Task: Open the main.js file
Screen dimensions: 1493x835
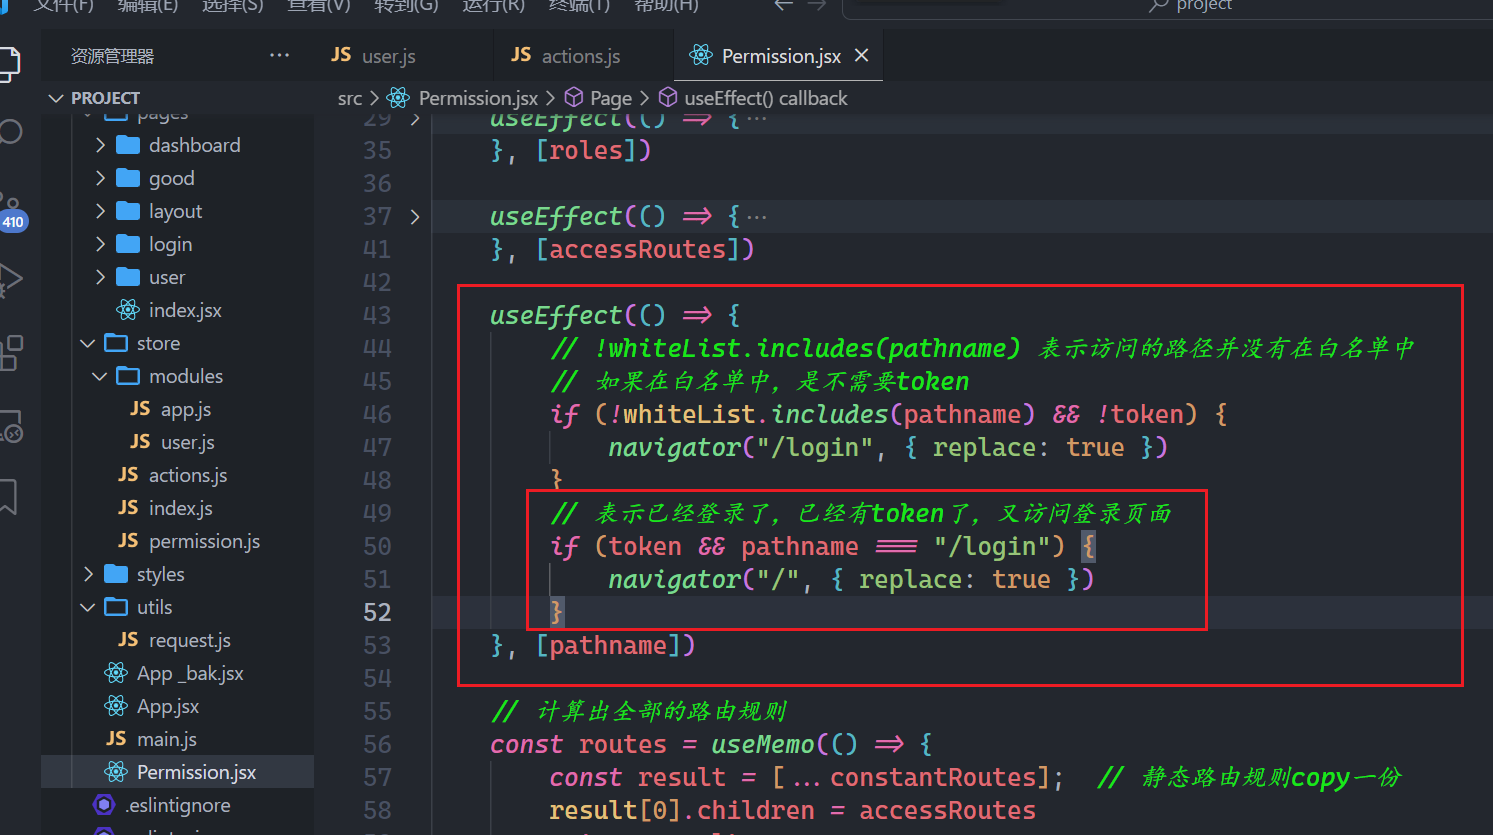Action: [167, 739]
